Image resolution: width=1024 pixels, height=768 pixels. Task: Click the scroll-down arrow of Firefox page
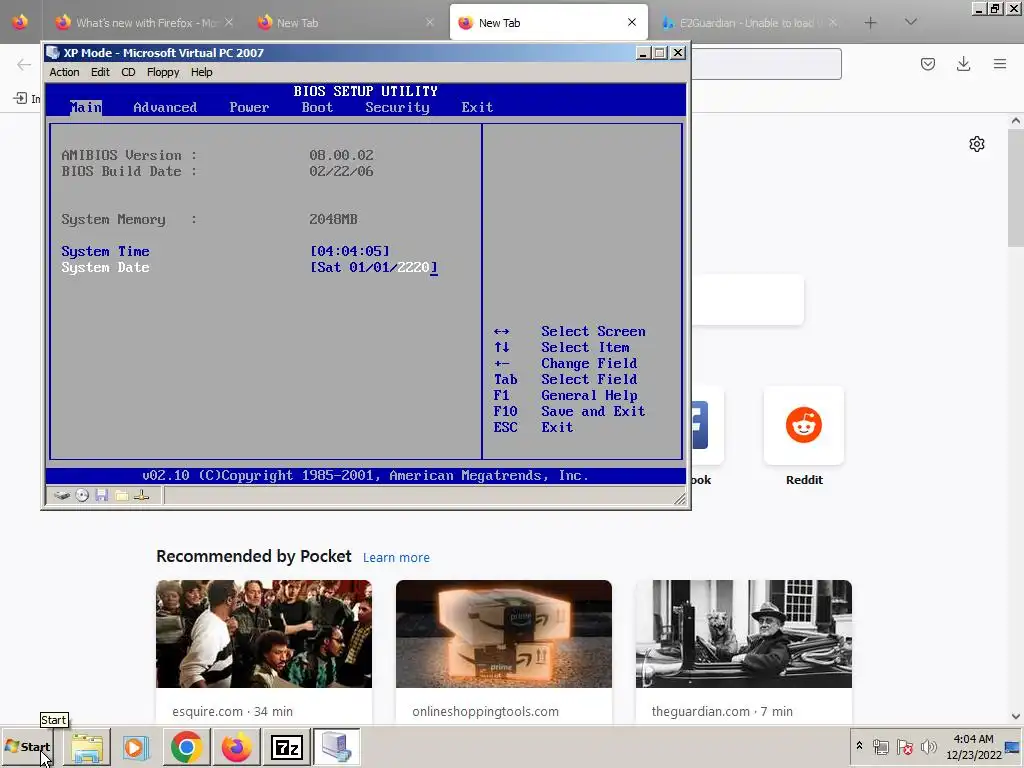tap(1015, 716)
